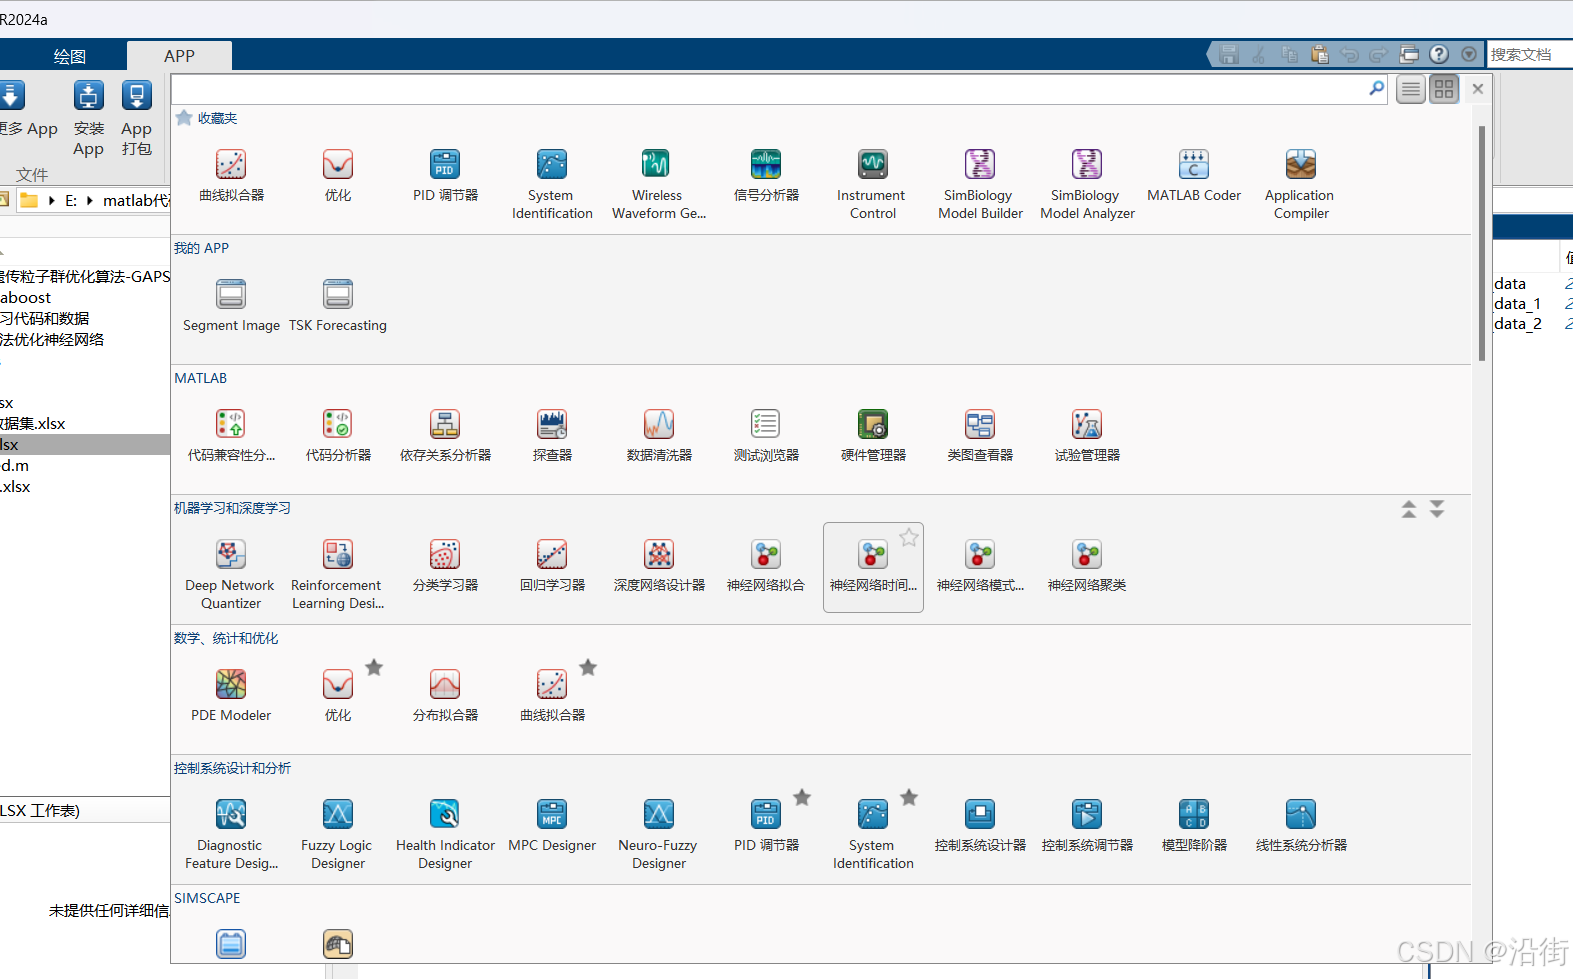This screenshot has height=979, width=1573.
Task: Open MATLAB help question mark icon
Action: [x=1439, y=54]
